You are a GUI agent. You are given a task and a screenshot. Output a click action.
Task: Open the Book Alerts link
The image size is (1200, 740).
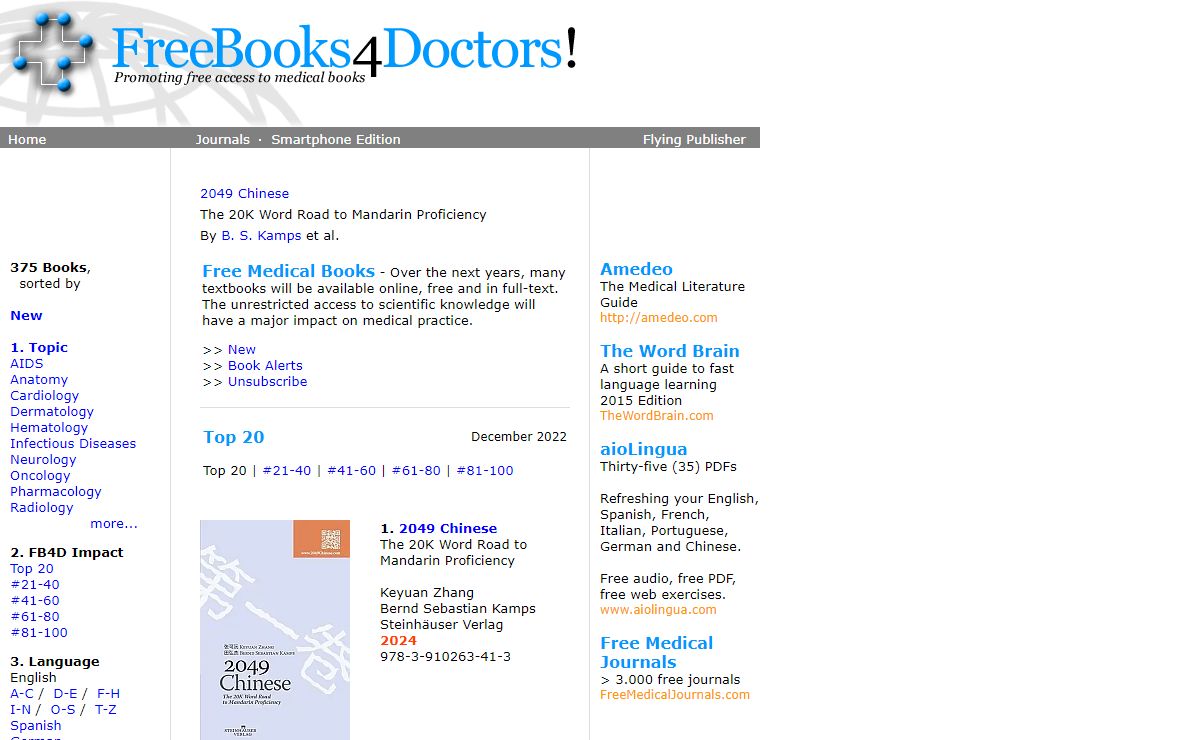[265, 366]
